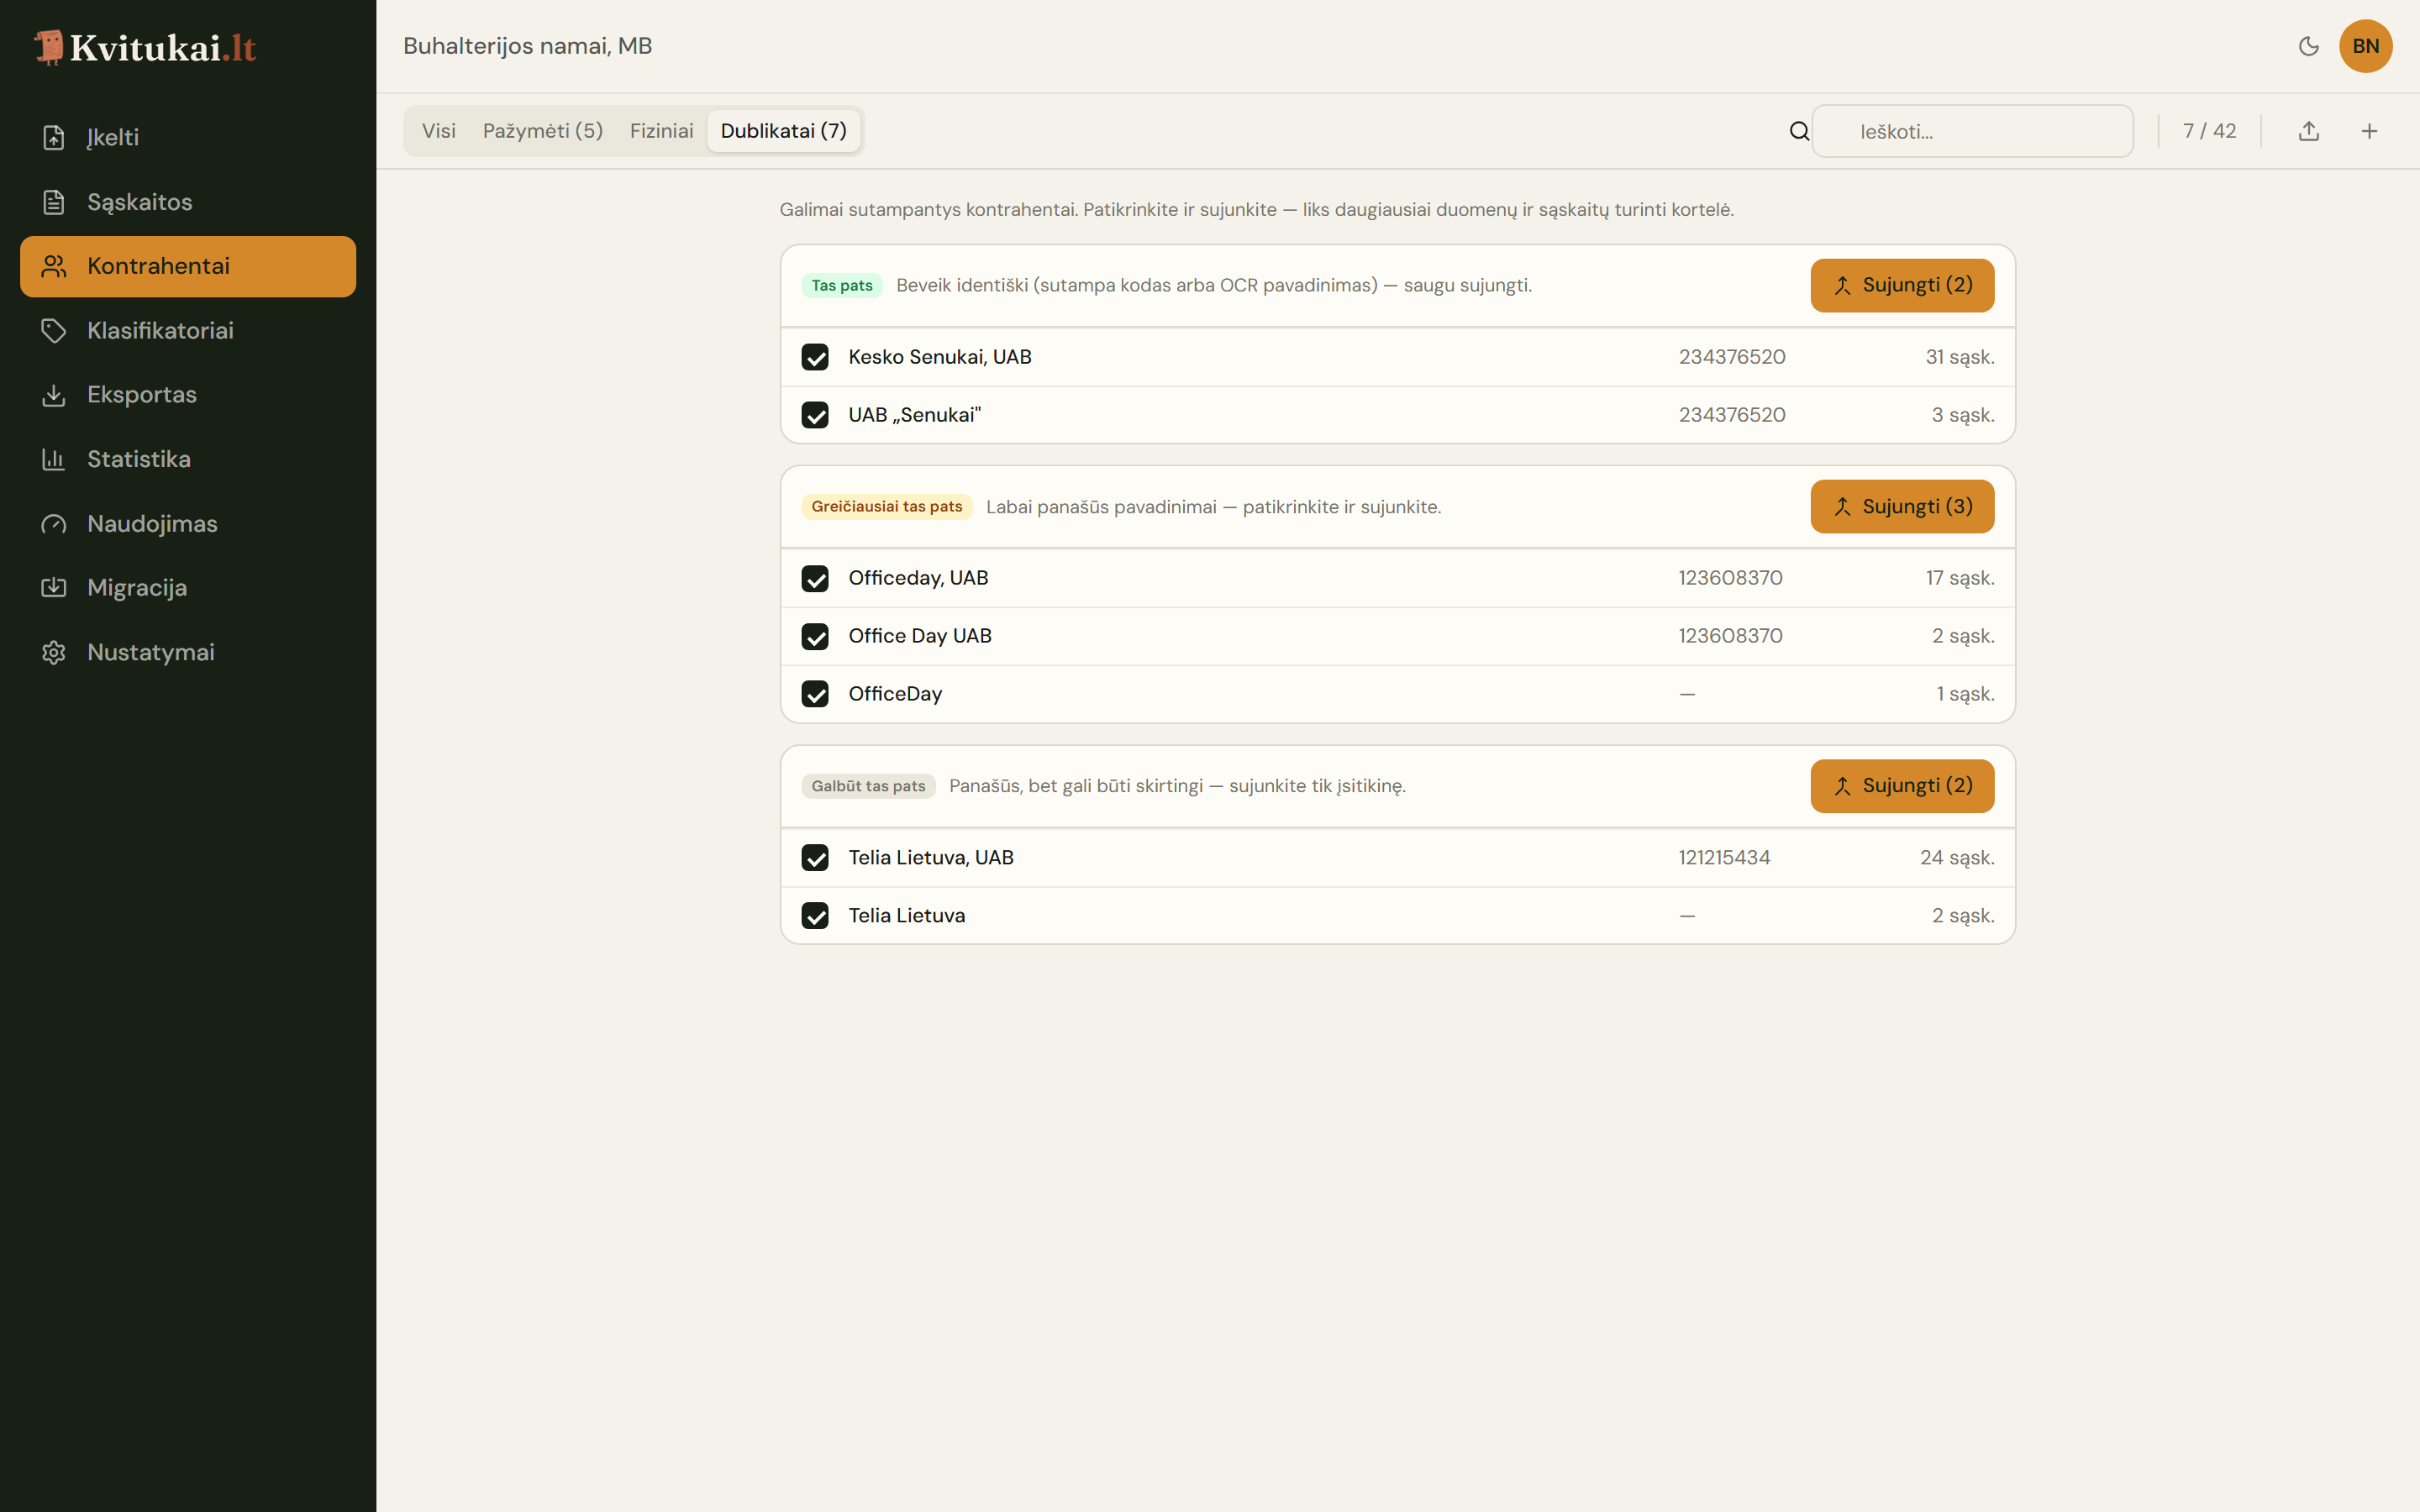Click the search magnifier icon
The image size is (2420, 1512).
coord(1799,131)
